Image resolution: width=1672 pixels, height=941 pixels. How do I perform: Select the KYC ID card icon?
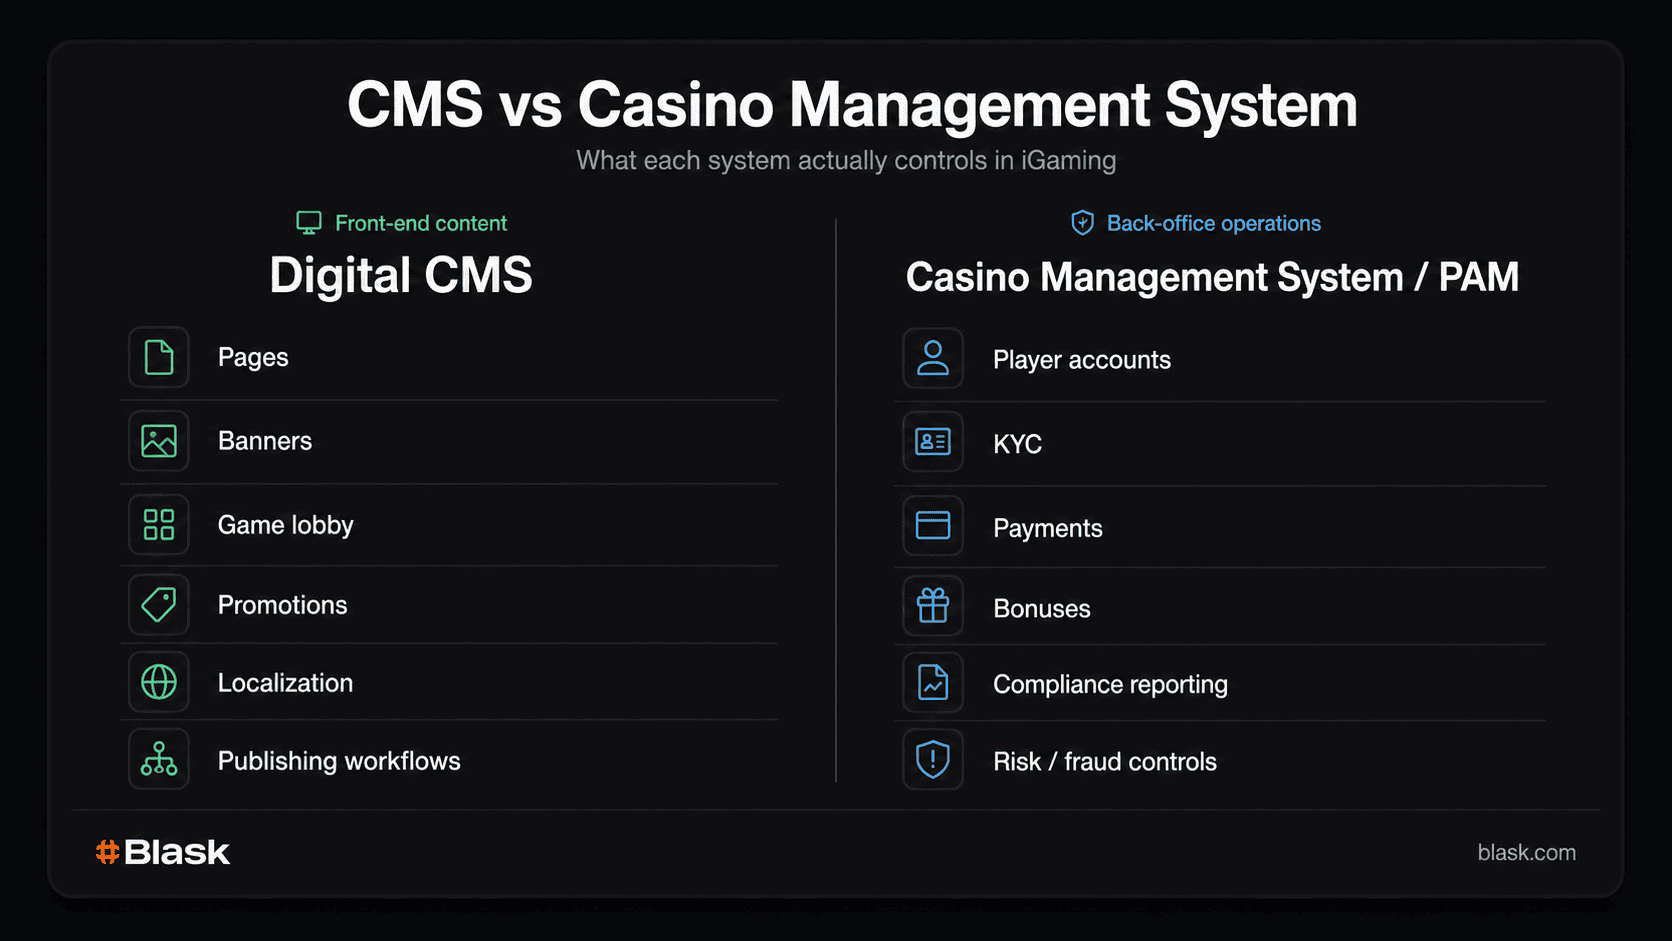[x=933, y=441]
